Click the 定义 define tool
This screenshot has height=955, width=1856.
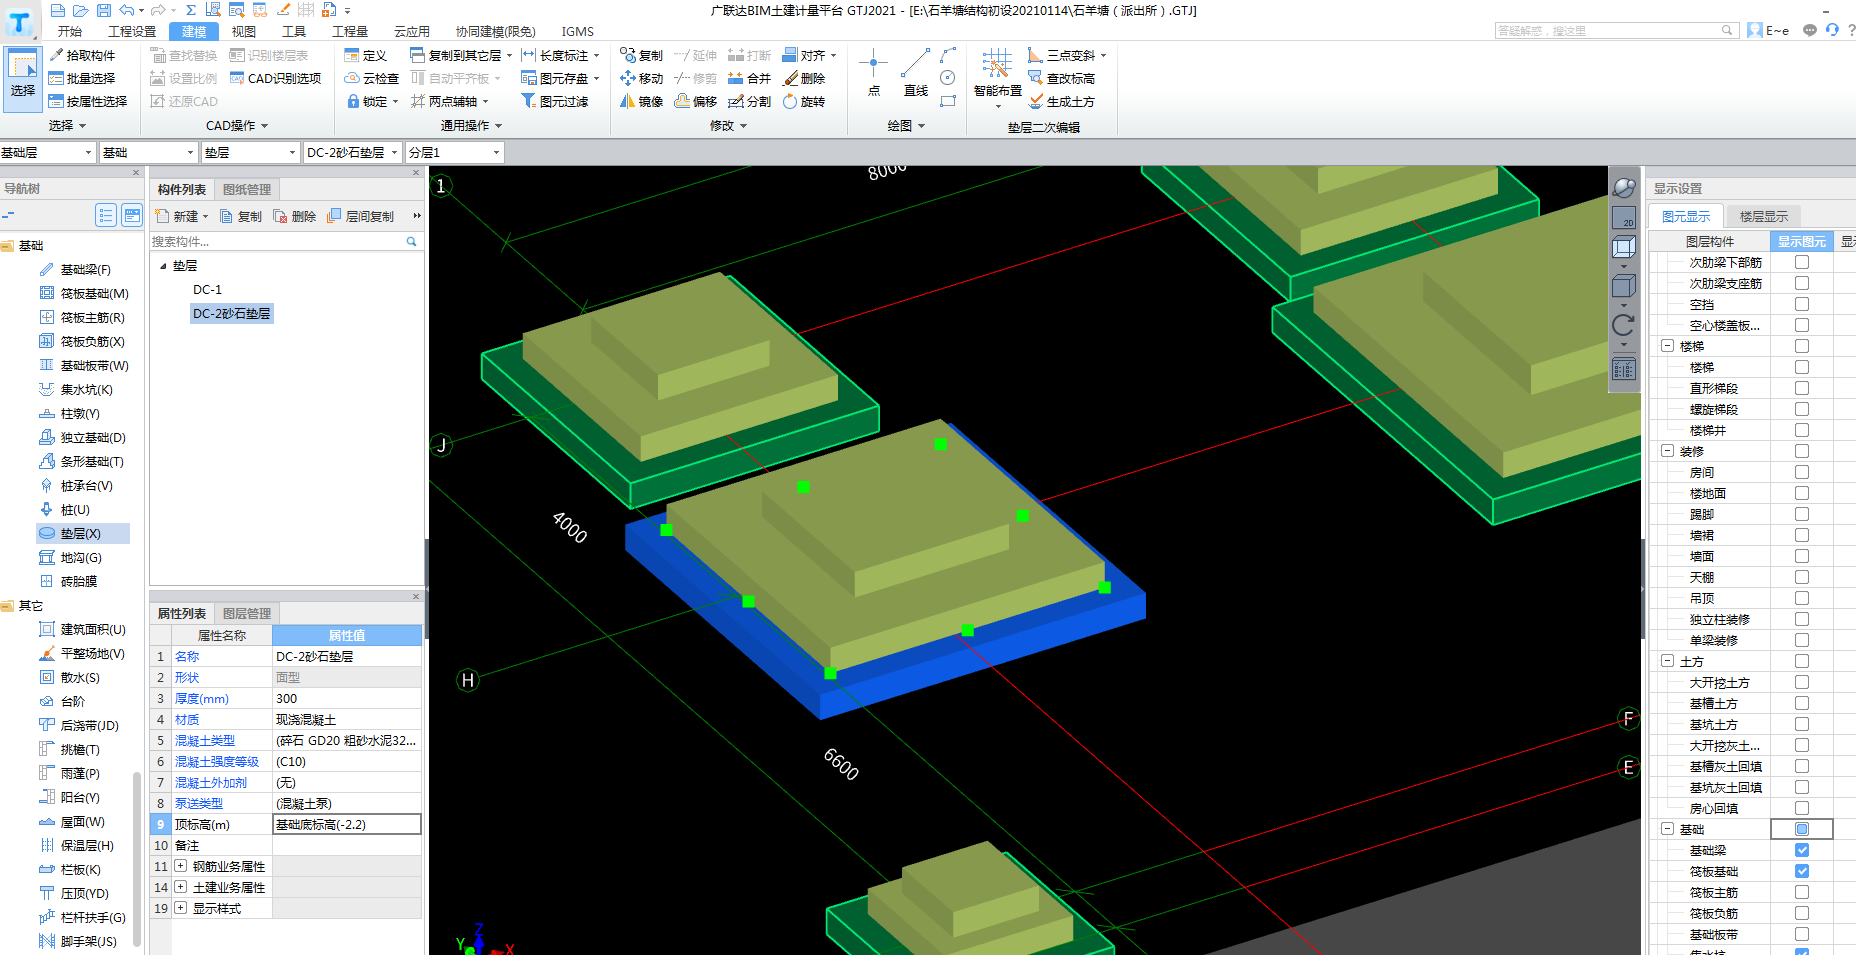coord(365,55)
